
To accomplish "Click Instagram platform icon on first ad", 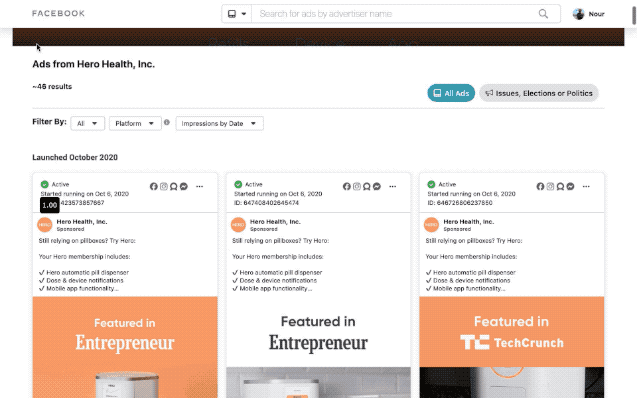I will pos(164,186).
